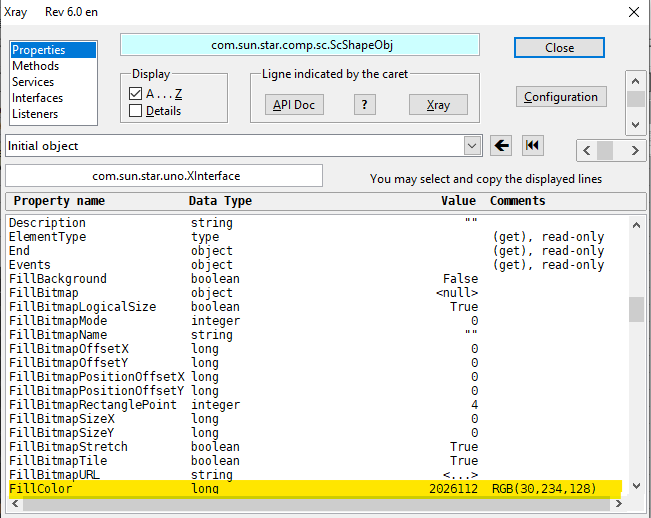Open the API Doc button

(x=294, y=105)
